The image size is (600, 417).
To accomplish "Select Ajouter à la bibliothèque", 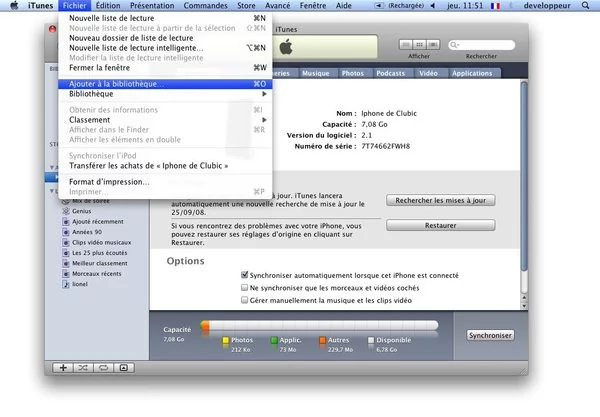I will [x=165, y=84].
